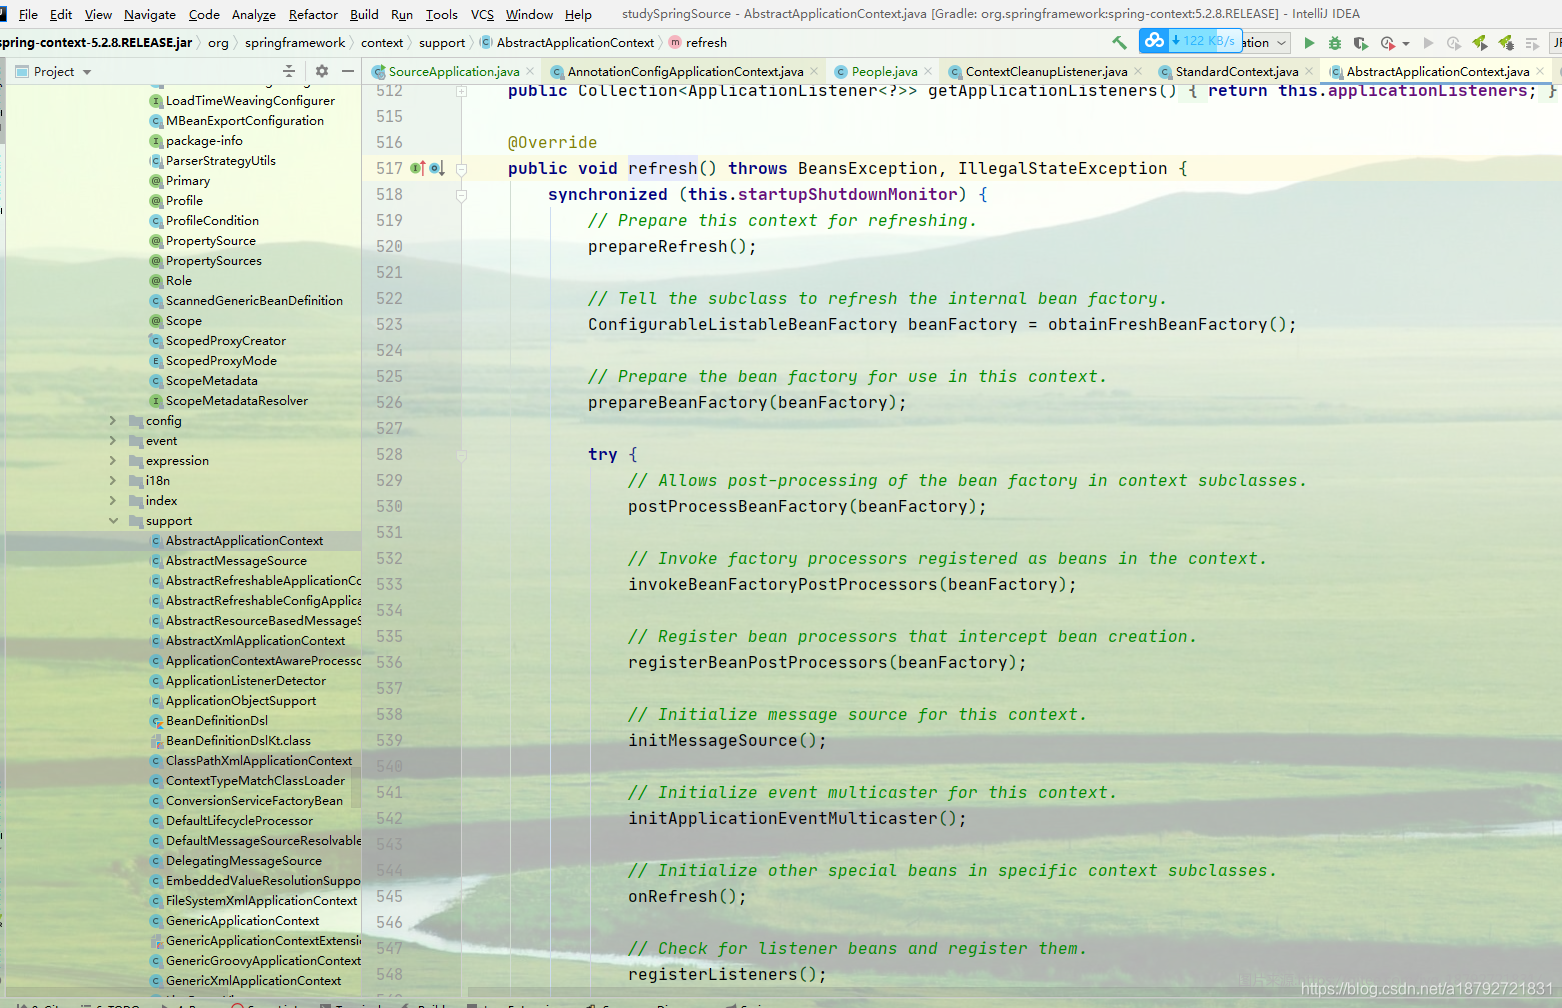Expand folded getApplicationListeners method at line 512
Screen dimensions: 1562x1008
coord(461,91)
